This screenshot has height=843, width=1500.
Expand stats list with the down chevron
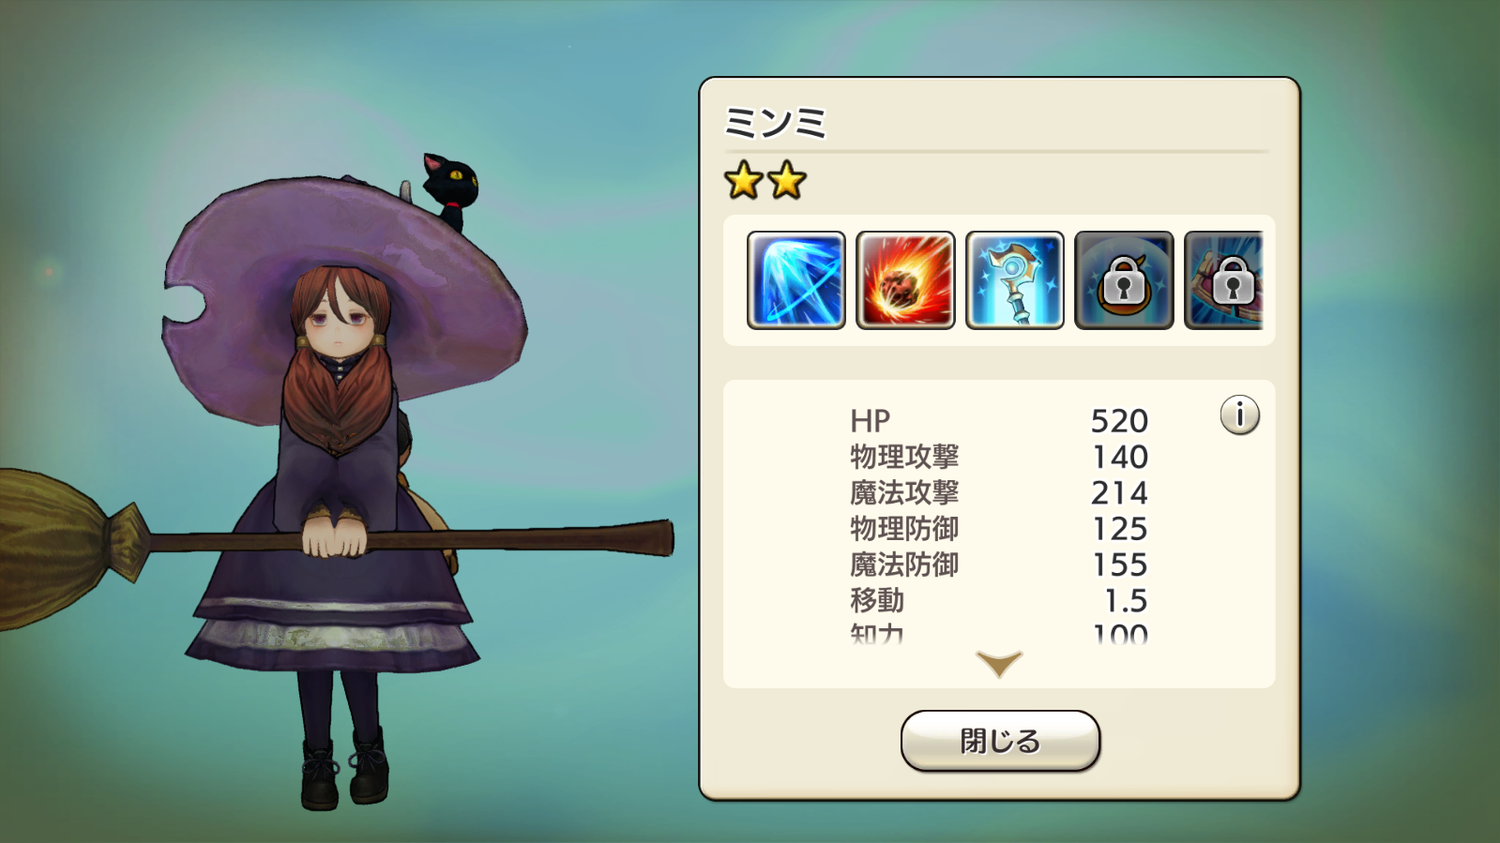[x=999, y=663]
